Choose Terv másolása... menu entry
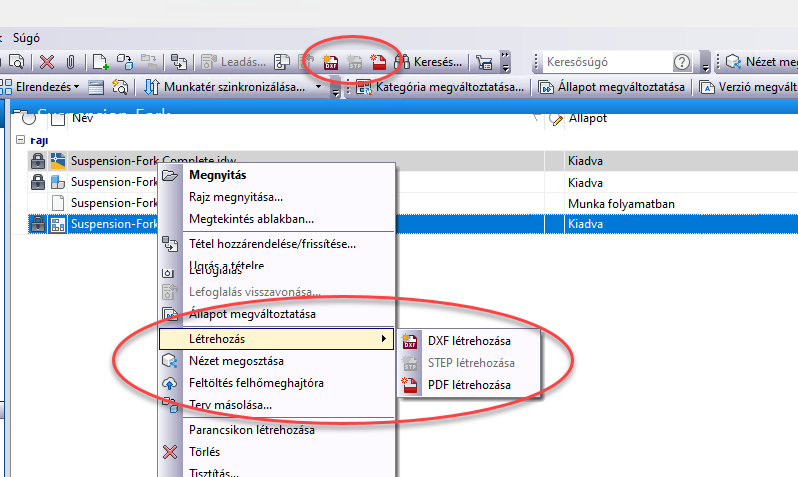The width and height of the screenshot is (798, 477). pyautogui.click(x=277, y=405)
